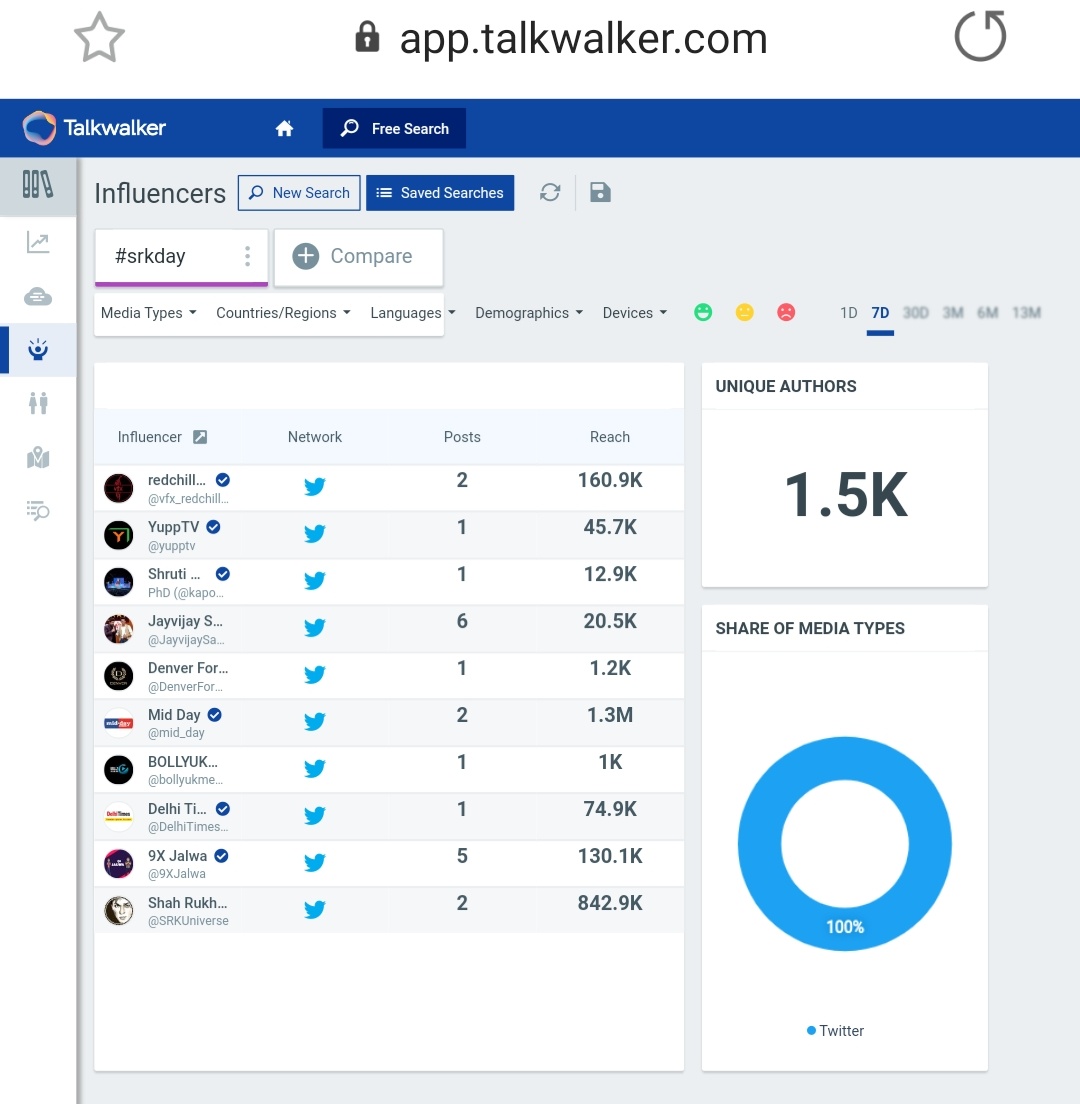
Task: Toggle the Twitter legend entry
Action: [836, 1031]
